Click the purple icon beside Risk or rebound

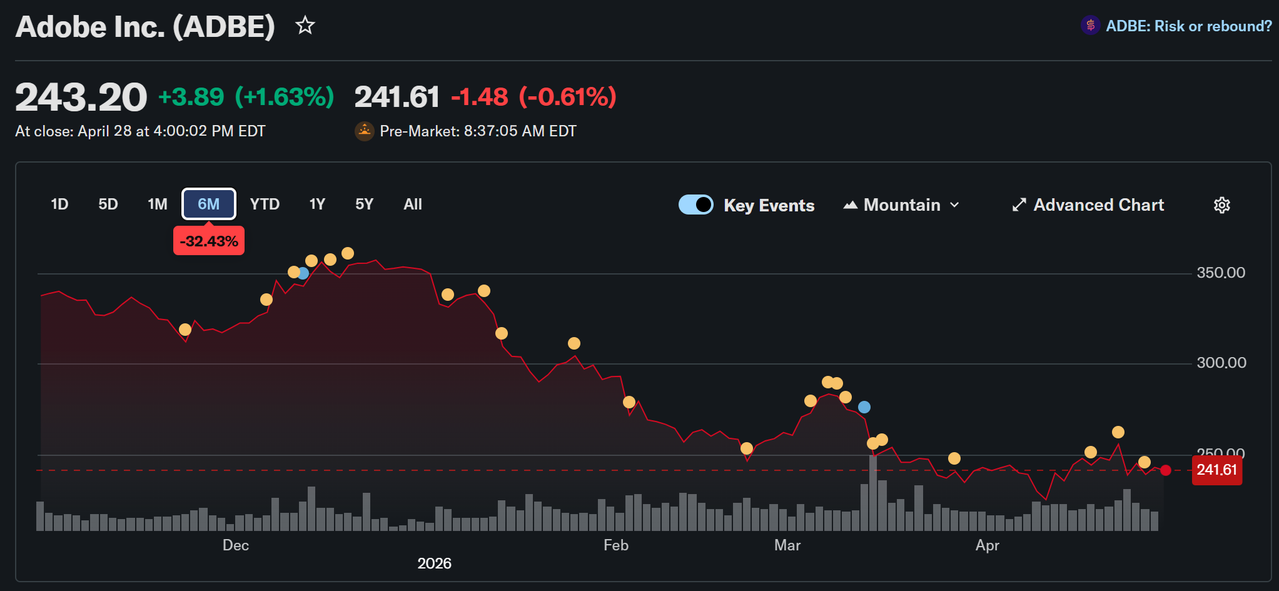click(1090, 26)
